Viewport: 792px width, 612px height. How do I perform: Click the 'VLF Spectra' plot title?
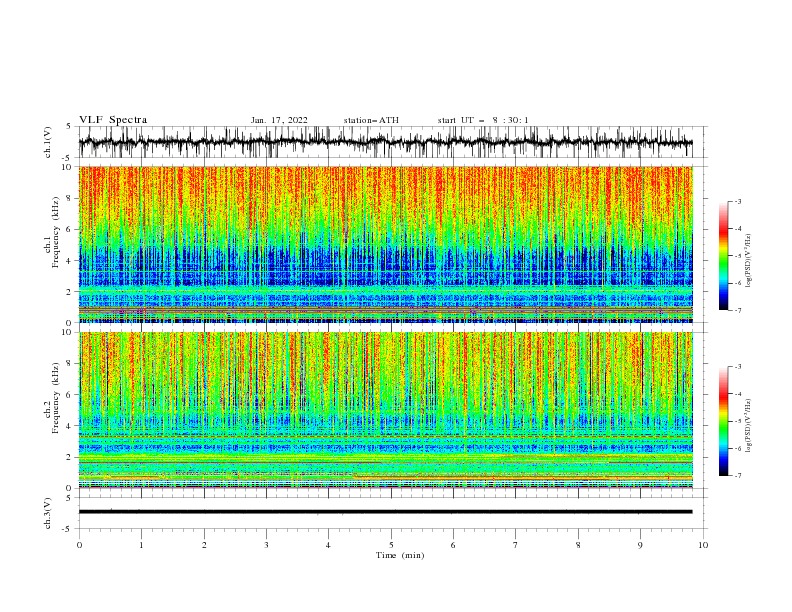113,120
